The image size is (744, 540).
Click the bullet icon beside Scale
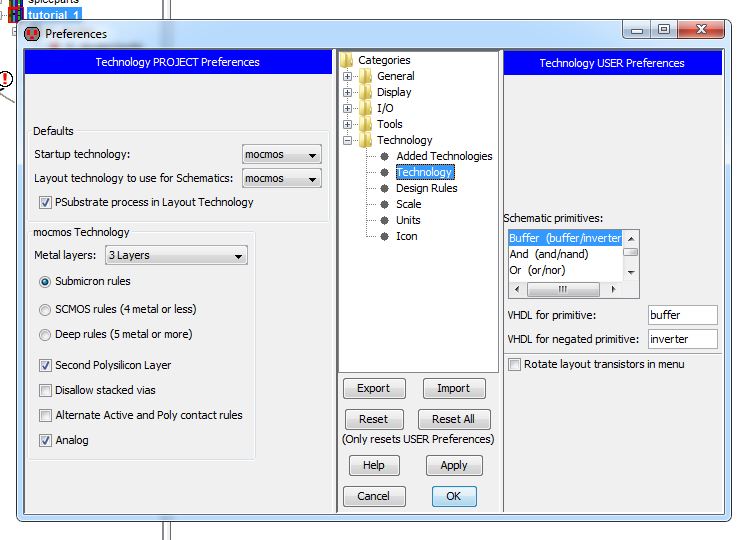pos(385,204)
